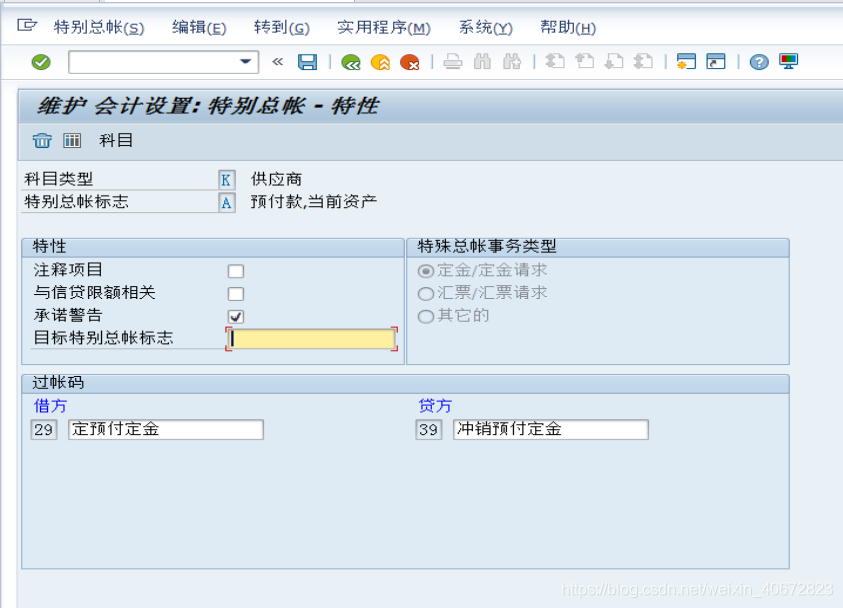This screenshot has height=608, width=843.
Task: Open the system menu icon at top left
Action: click(26, 25)
